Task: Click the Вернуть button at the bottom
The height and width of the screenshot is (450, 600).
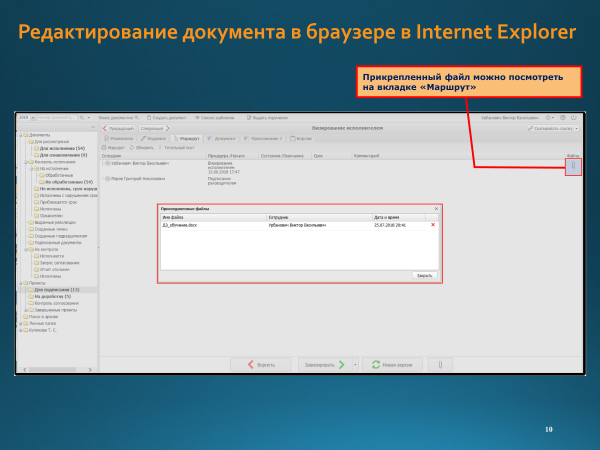Action: tap(261, 365)
